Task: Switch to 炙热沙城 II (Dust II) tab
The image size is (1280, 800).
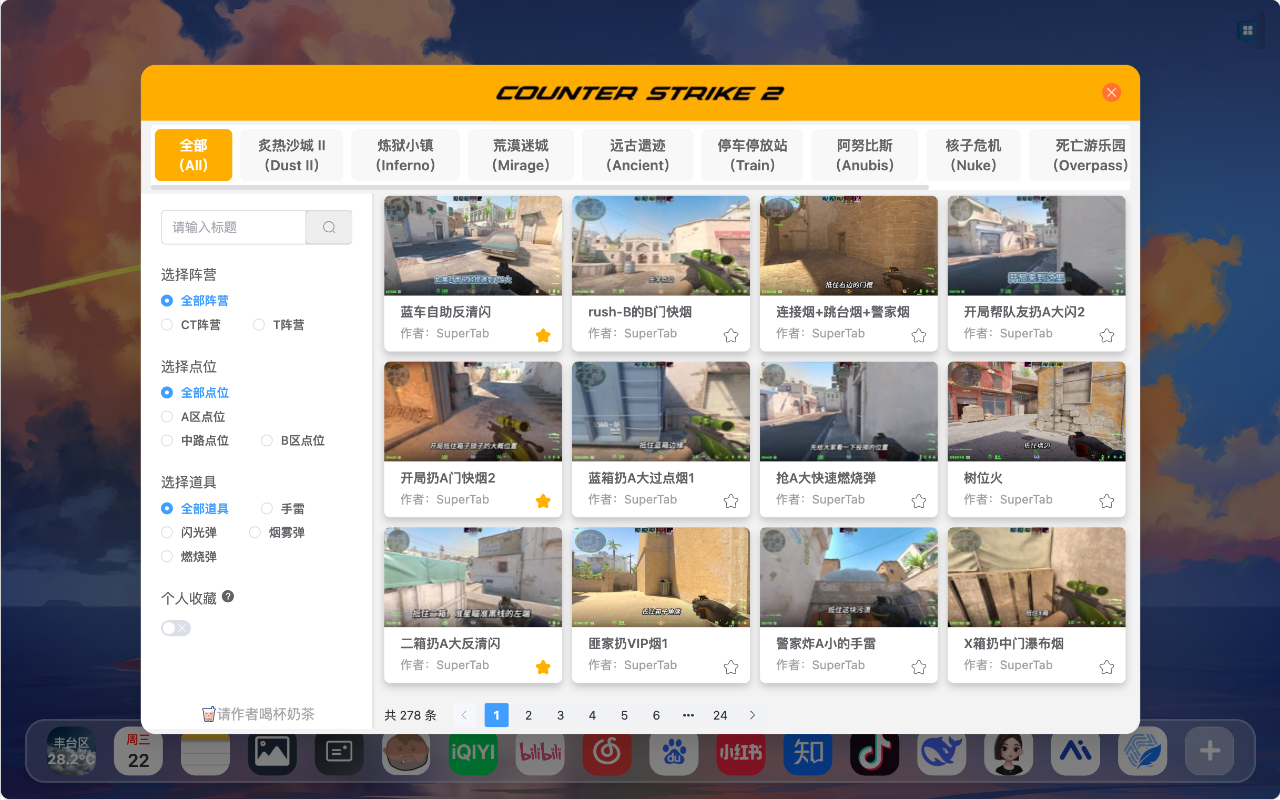Action: [x=292, y=155]
